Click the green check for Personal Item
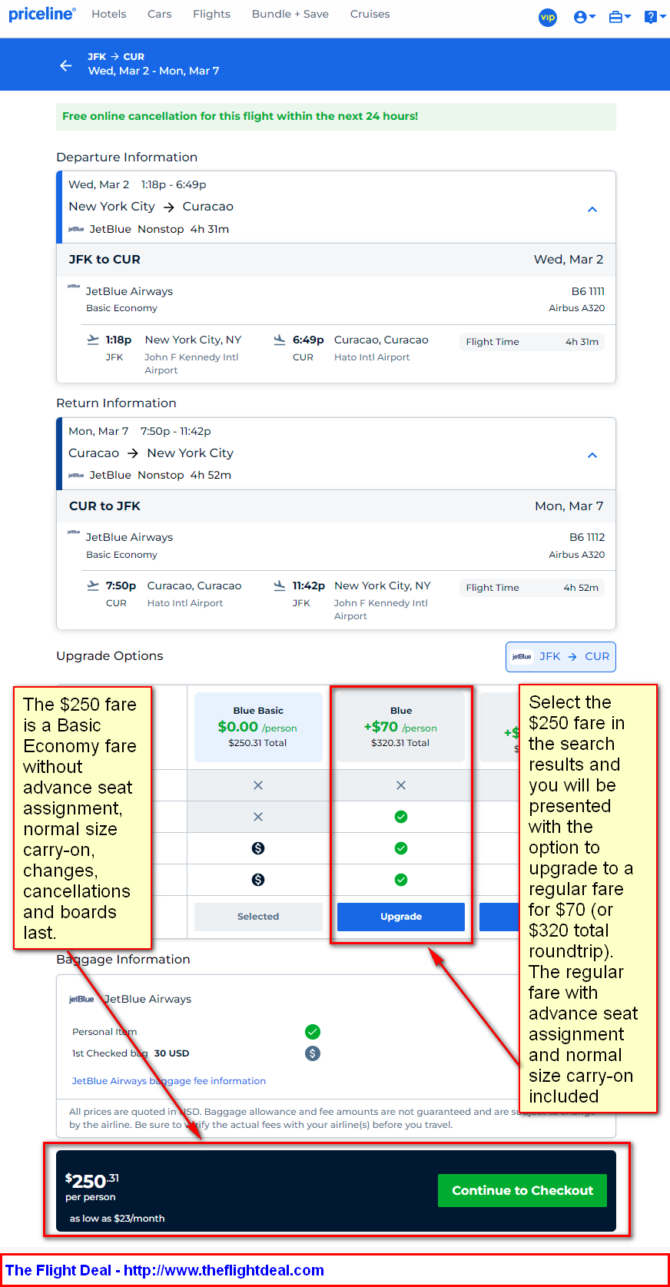Screen dimensions: 670x1287 click(x=313, y=1031)
